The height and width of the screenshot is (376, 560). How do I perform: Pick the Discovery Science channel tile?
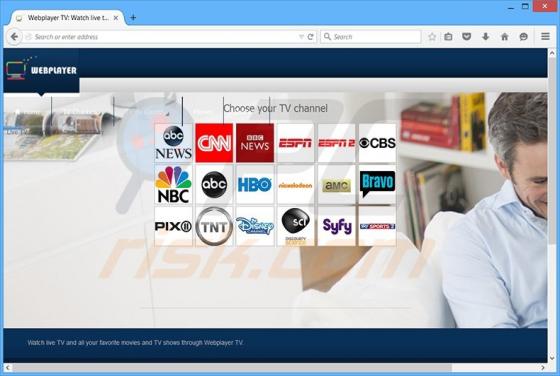pyautogui.click(x=295, y=226)
